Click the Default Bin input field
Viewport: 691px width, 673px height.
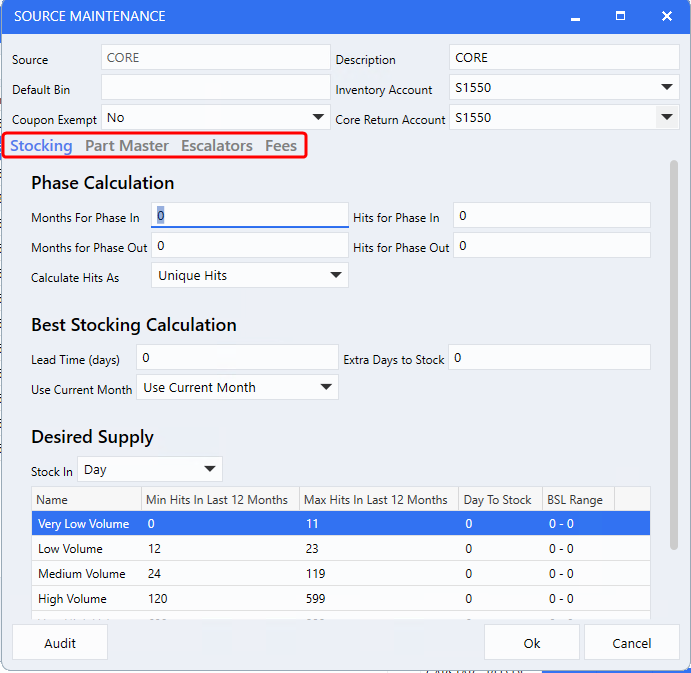(x=215, y=88)
